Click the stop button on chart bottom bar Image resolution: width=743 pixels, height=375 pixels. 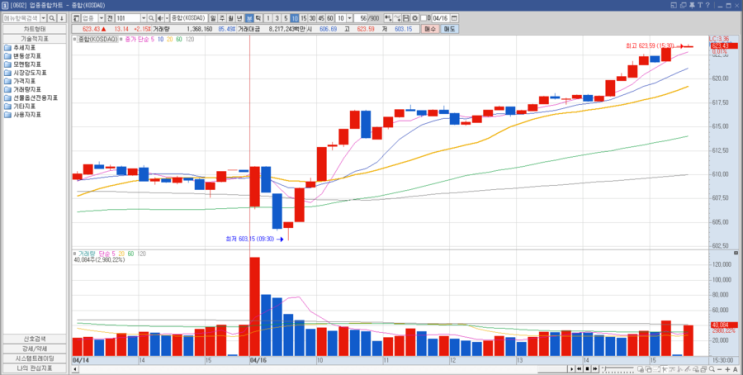pyautogui.click(x=587, y=369)
